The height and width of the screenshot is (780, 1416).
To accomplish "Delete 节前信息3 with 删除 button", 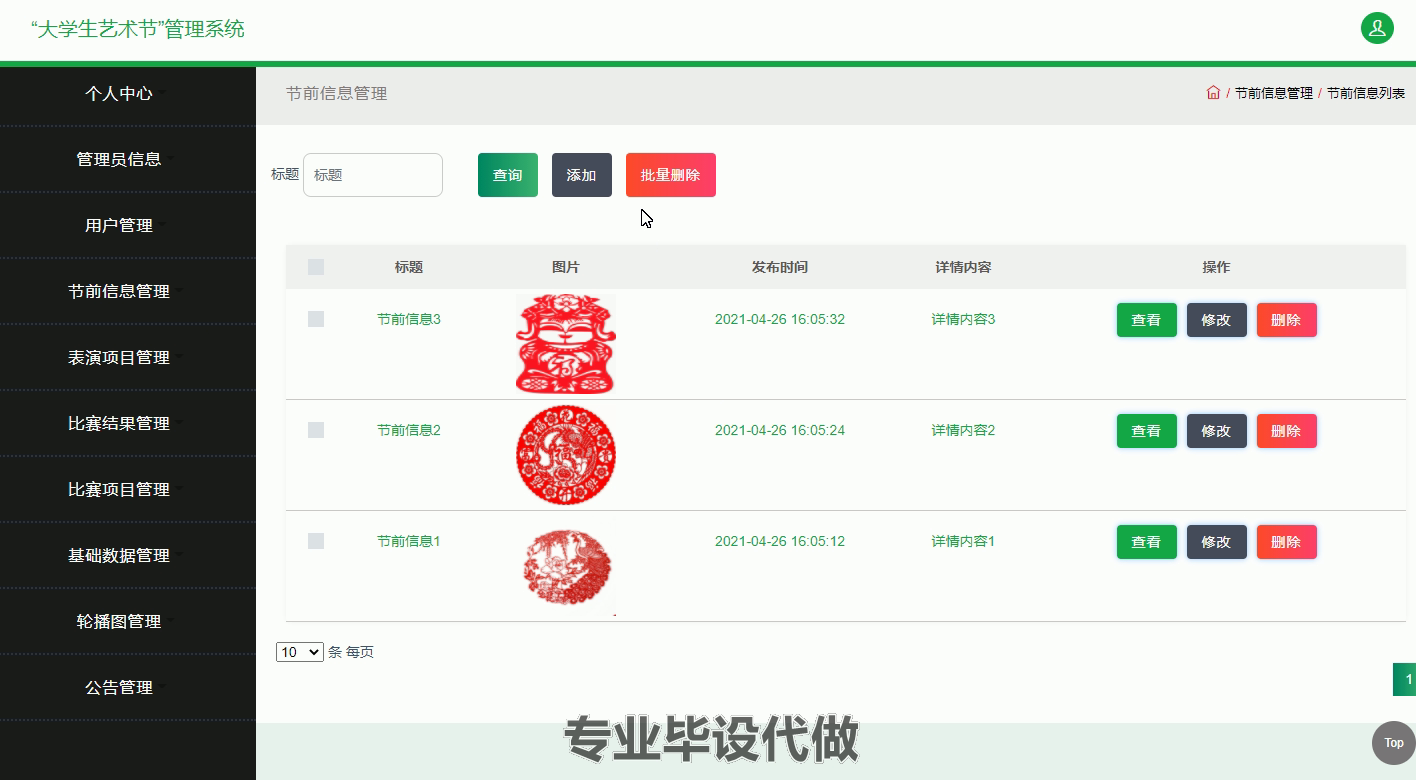I will [x=1287, y=320].
